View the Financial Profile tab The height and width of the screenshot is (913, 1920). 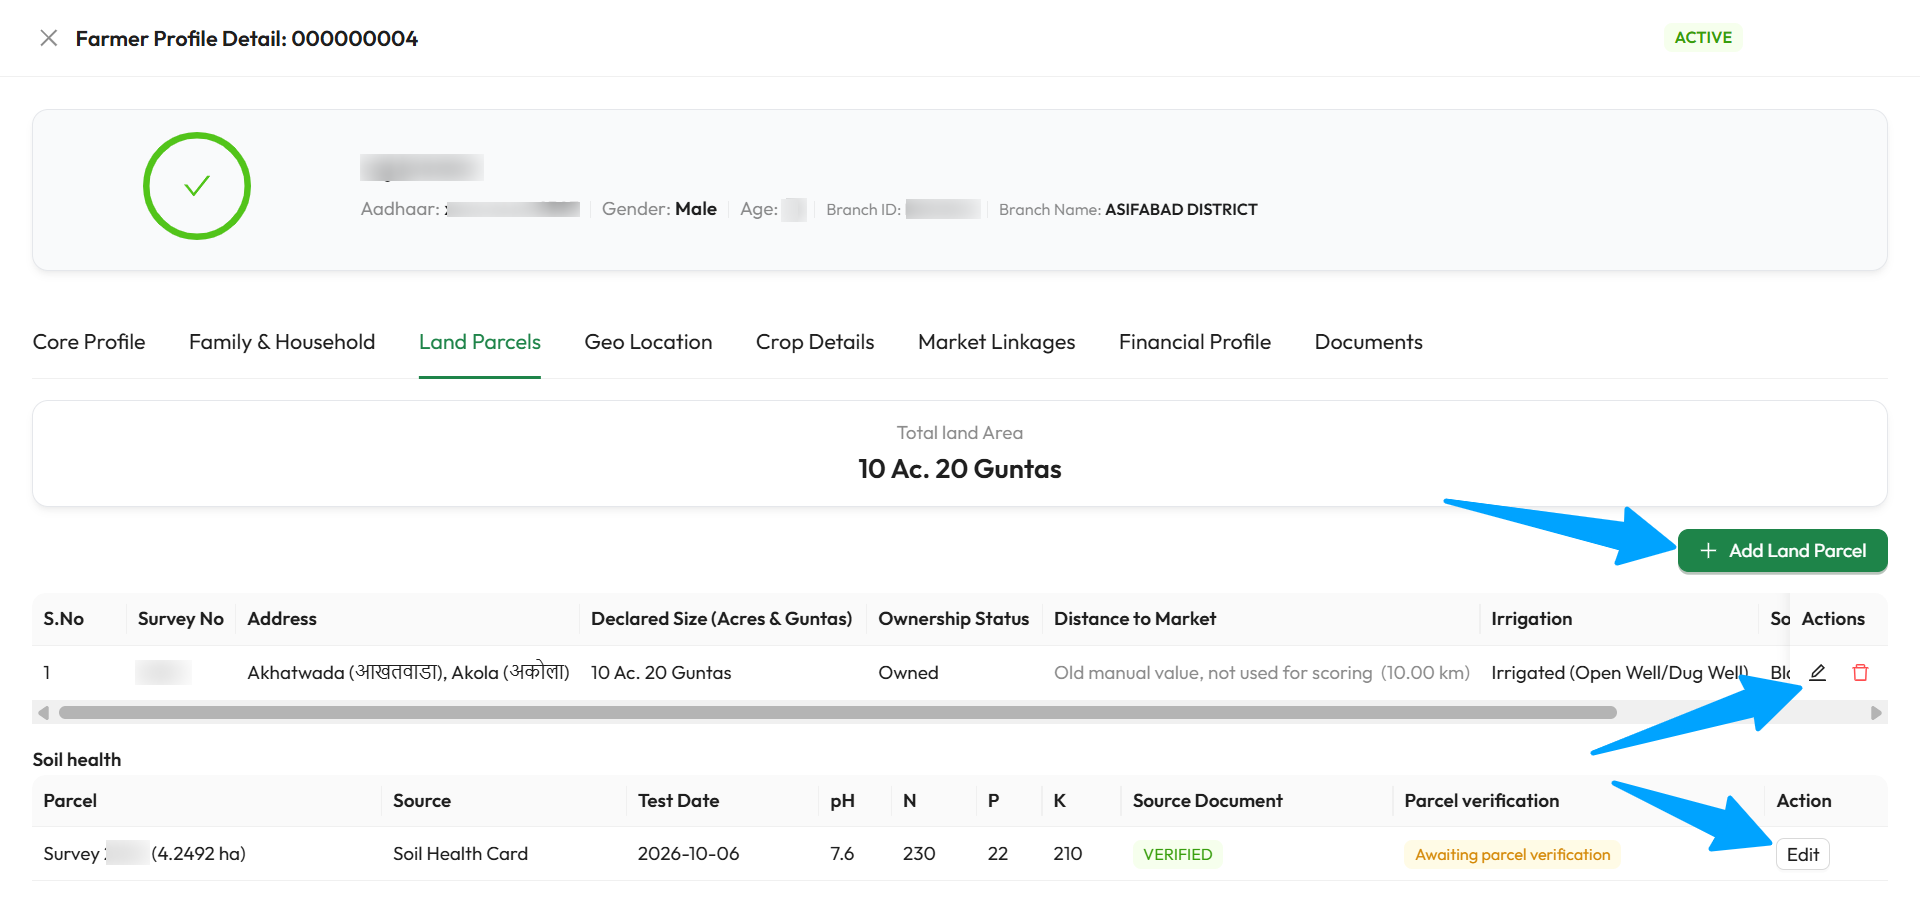click(x=1195, y=342)
